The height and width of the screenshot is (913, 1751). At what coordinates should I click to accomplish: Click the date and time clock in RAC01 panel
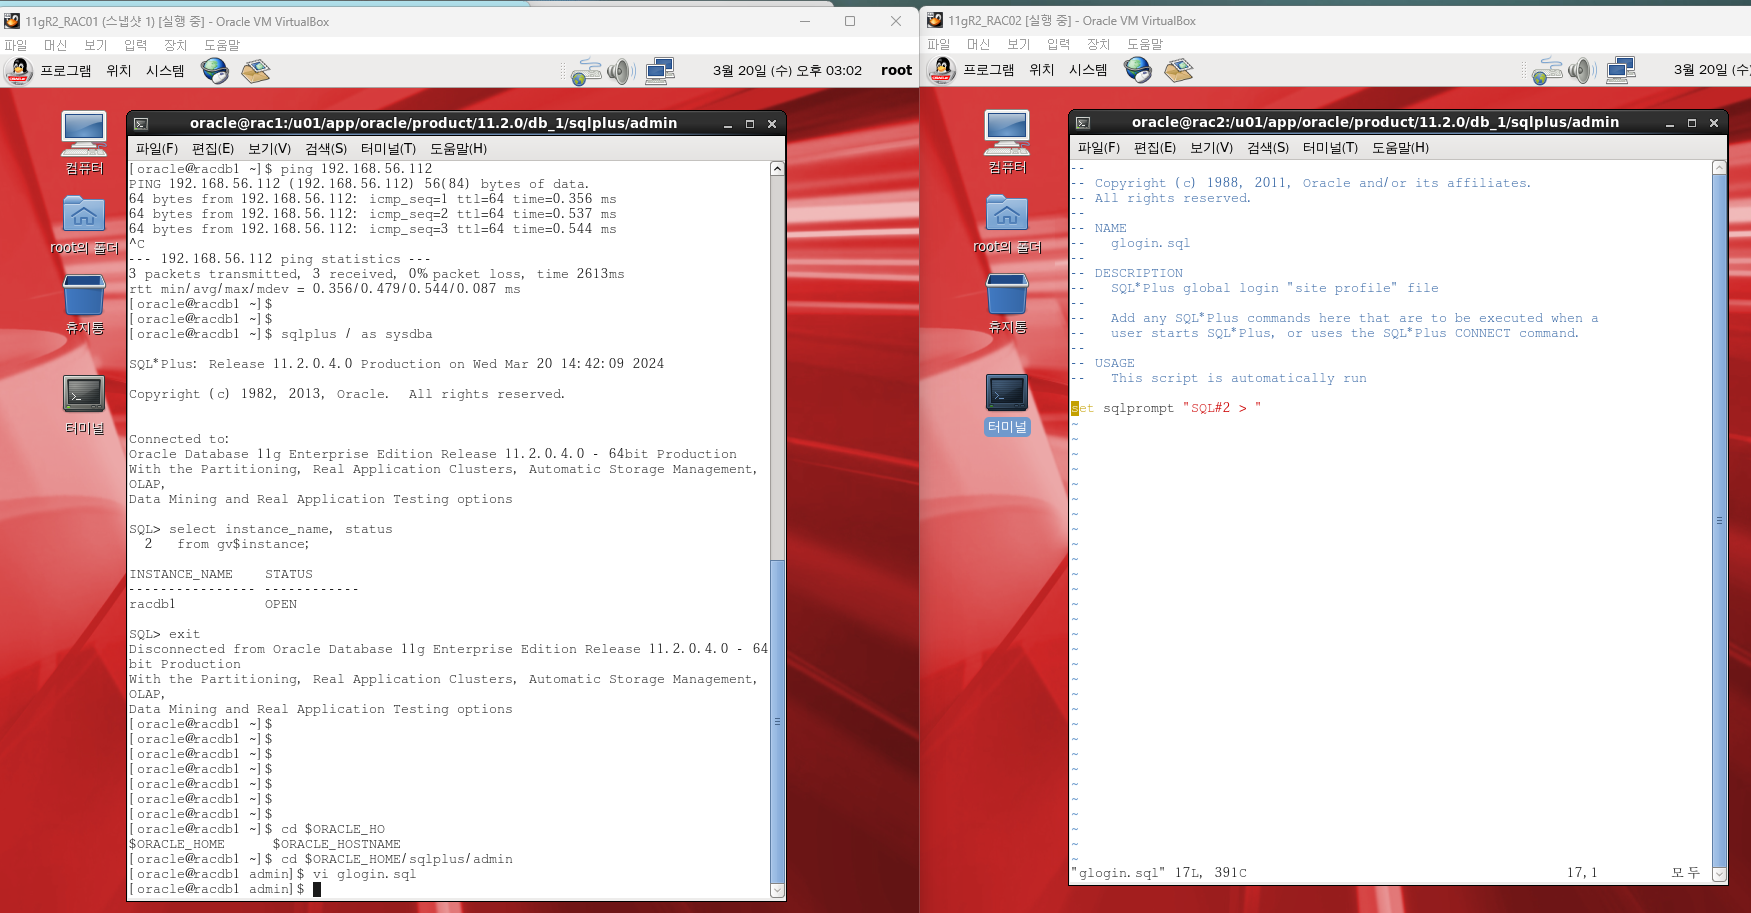[x=787, y=71]
